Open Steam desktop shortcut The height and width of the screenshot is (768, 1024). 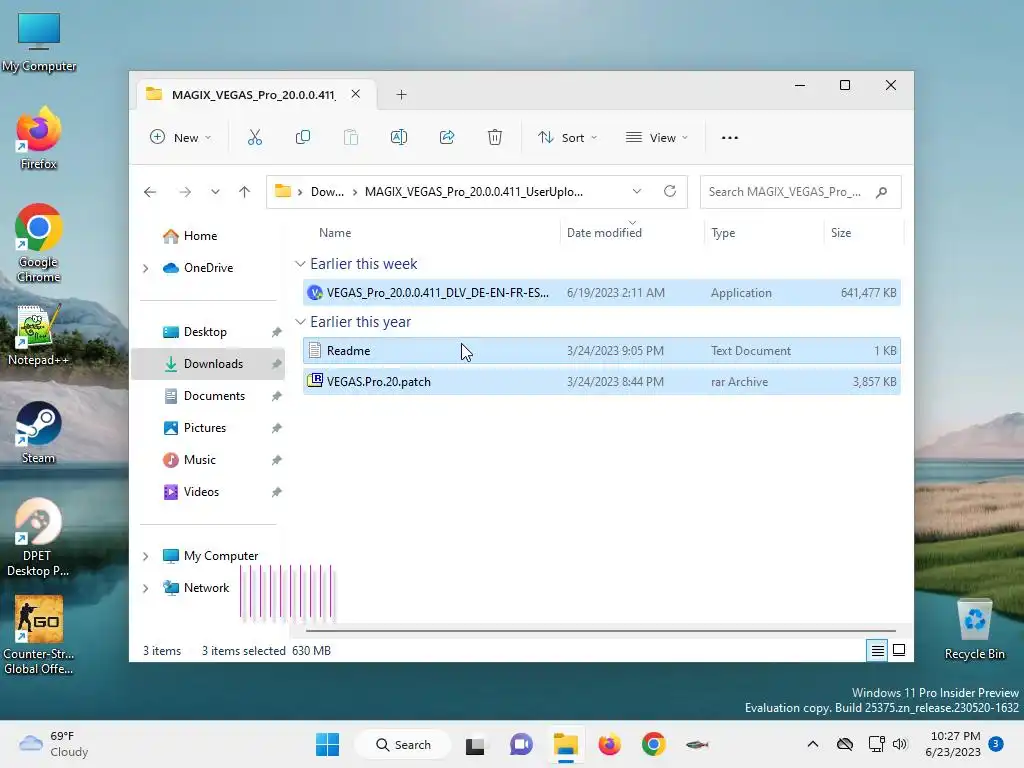click(39, 433)
